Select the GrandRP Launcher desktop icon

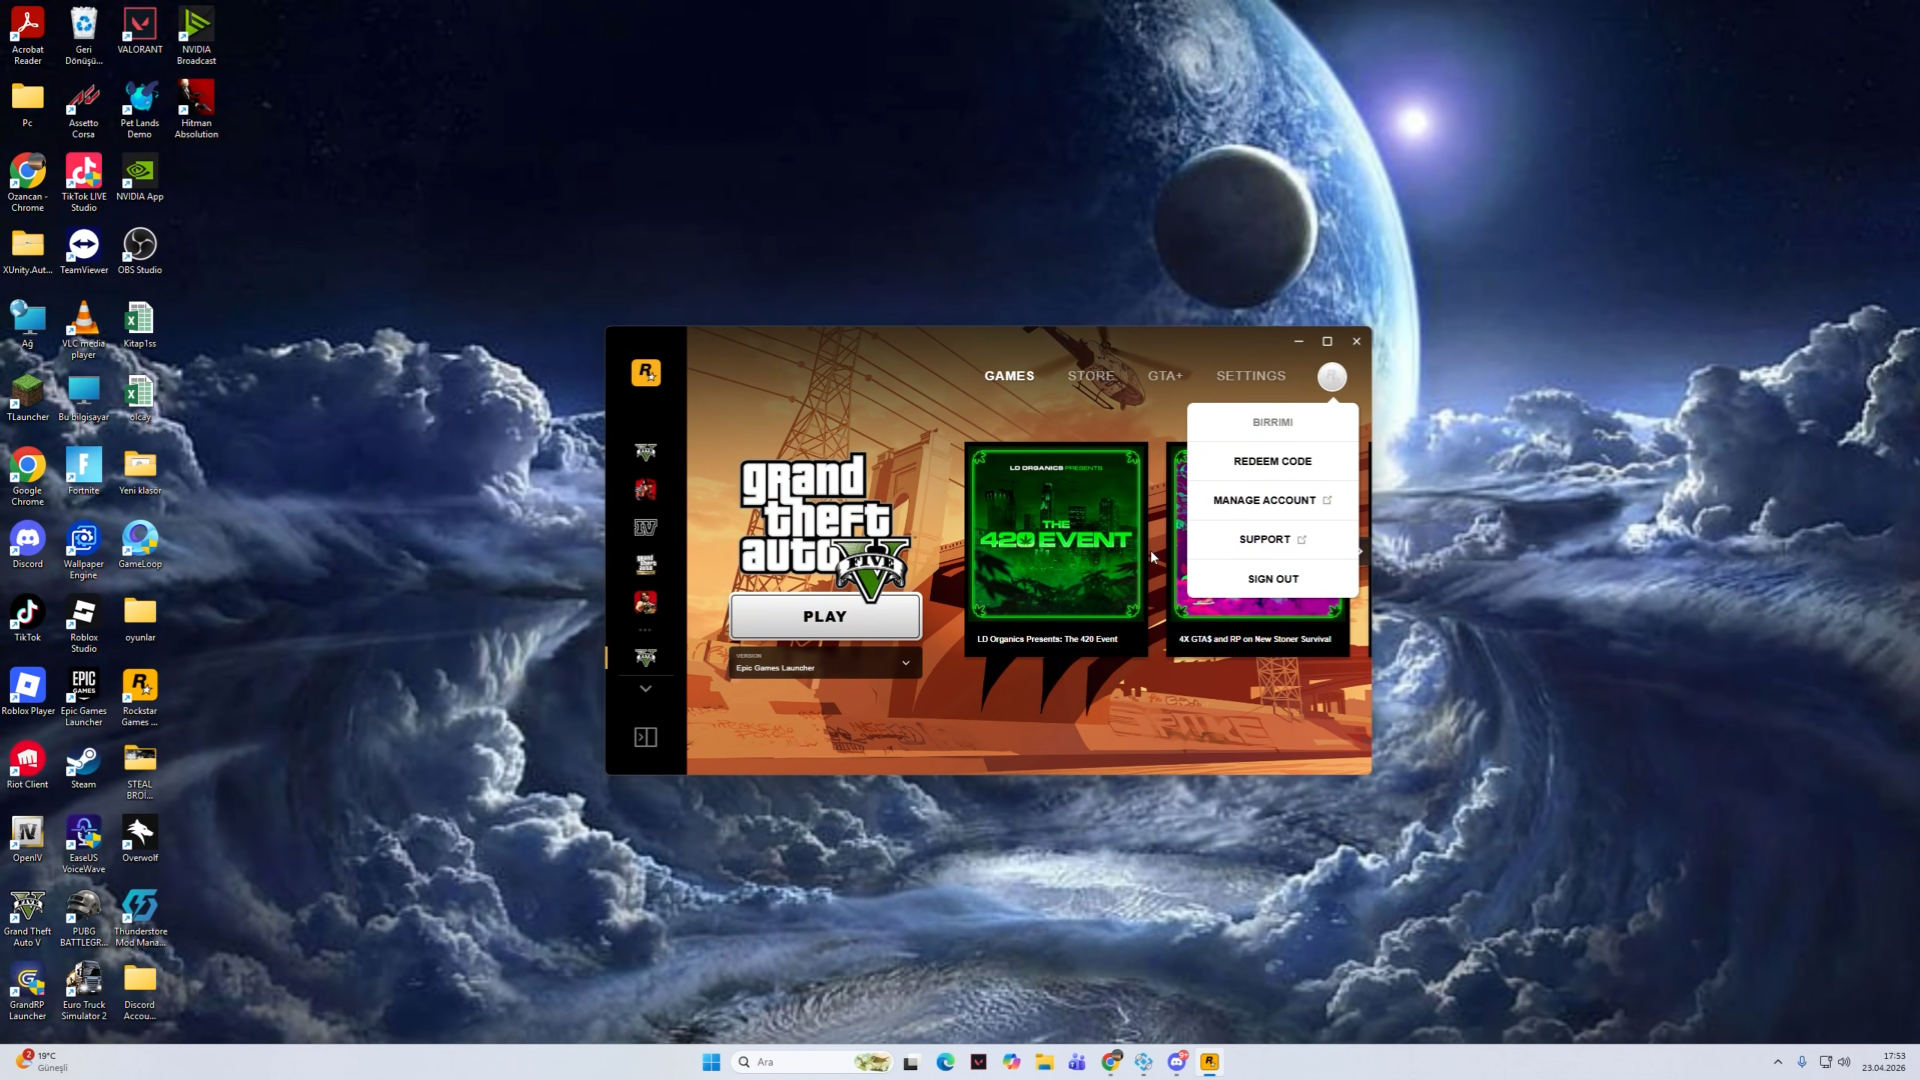28,991
